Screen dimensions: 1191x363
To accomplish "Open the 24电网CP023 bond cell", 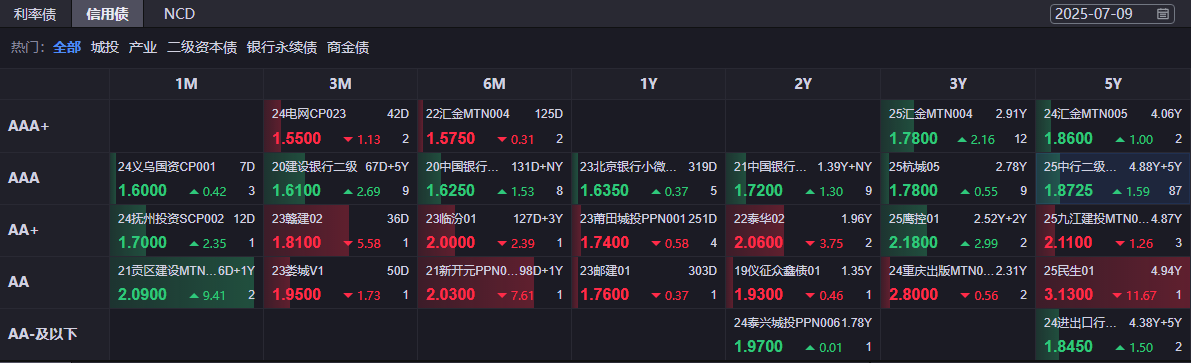I will [340, 126].
